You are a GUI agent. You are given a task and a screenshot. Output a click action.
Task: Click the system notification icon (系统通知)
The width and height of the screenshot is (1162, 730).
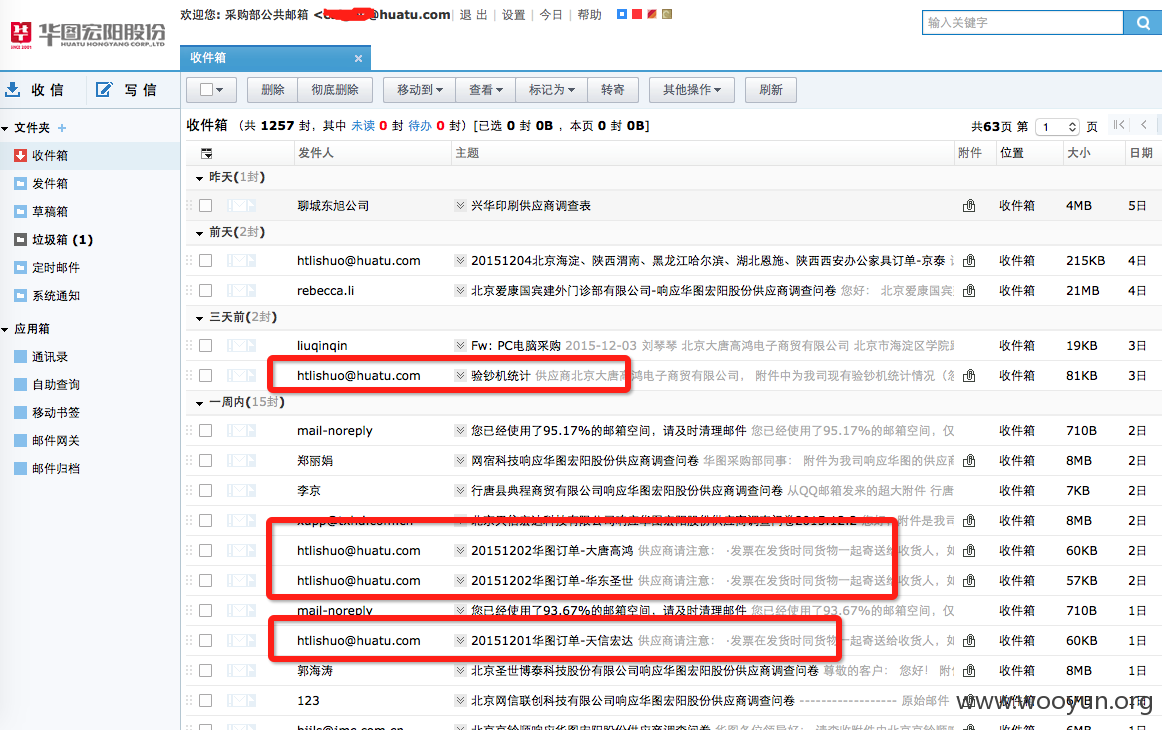pyautogui.click(x=21, y=296)
